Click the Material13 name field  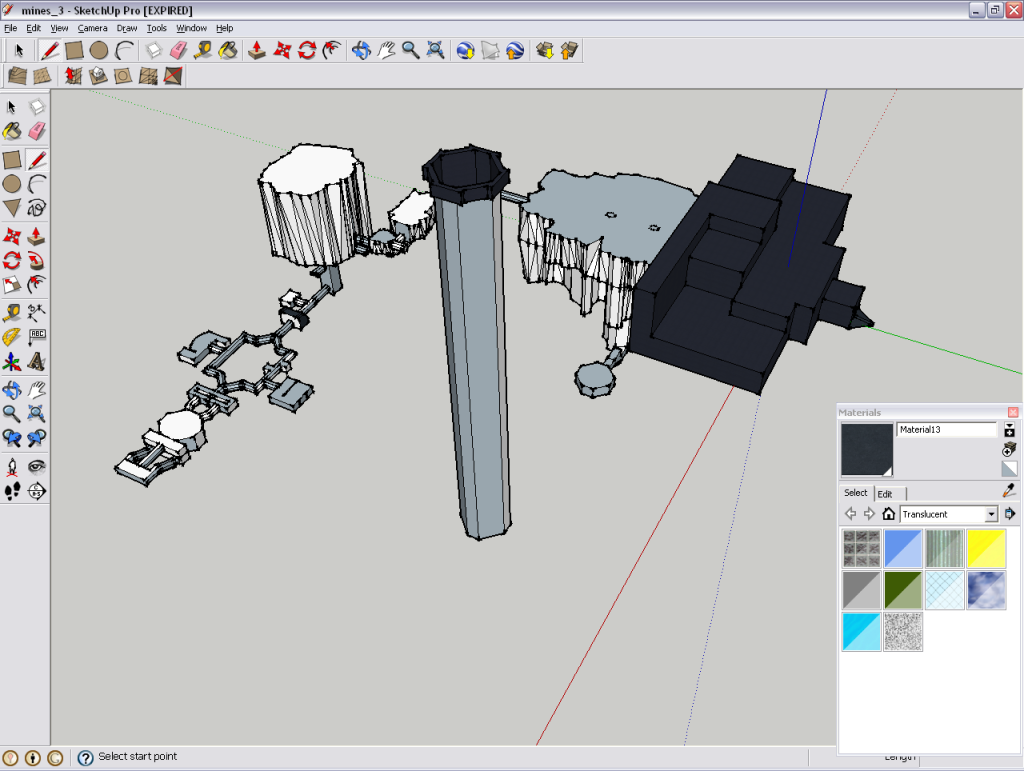click(x=946, y=430)
